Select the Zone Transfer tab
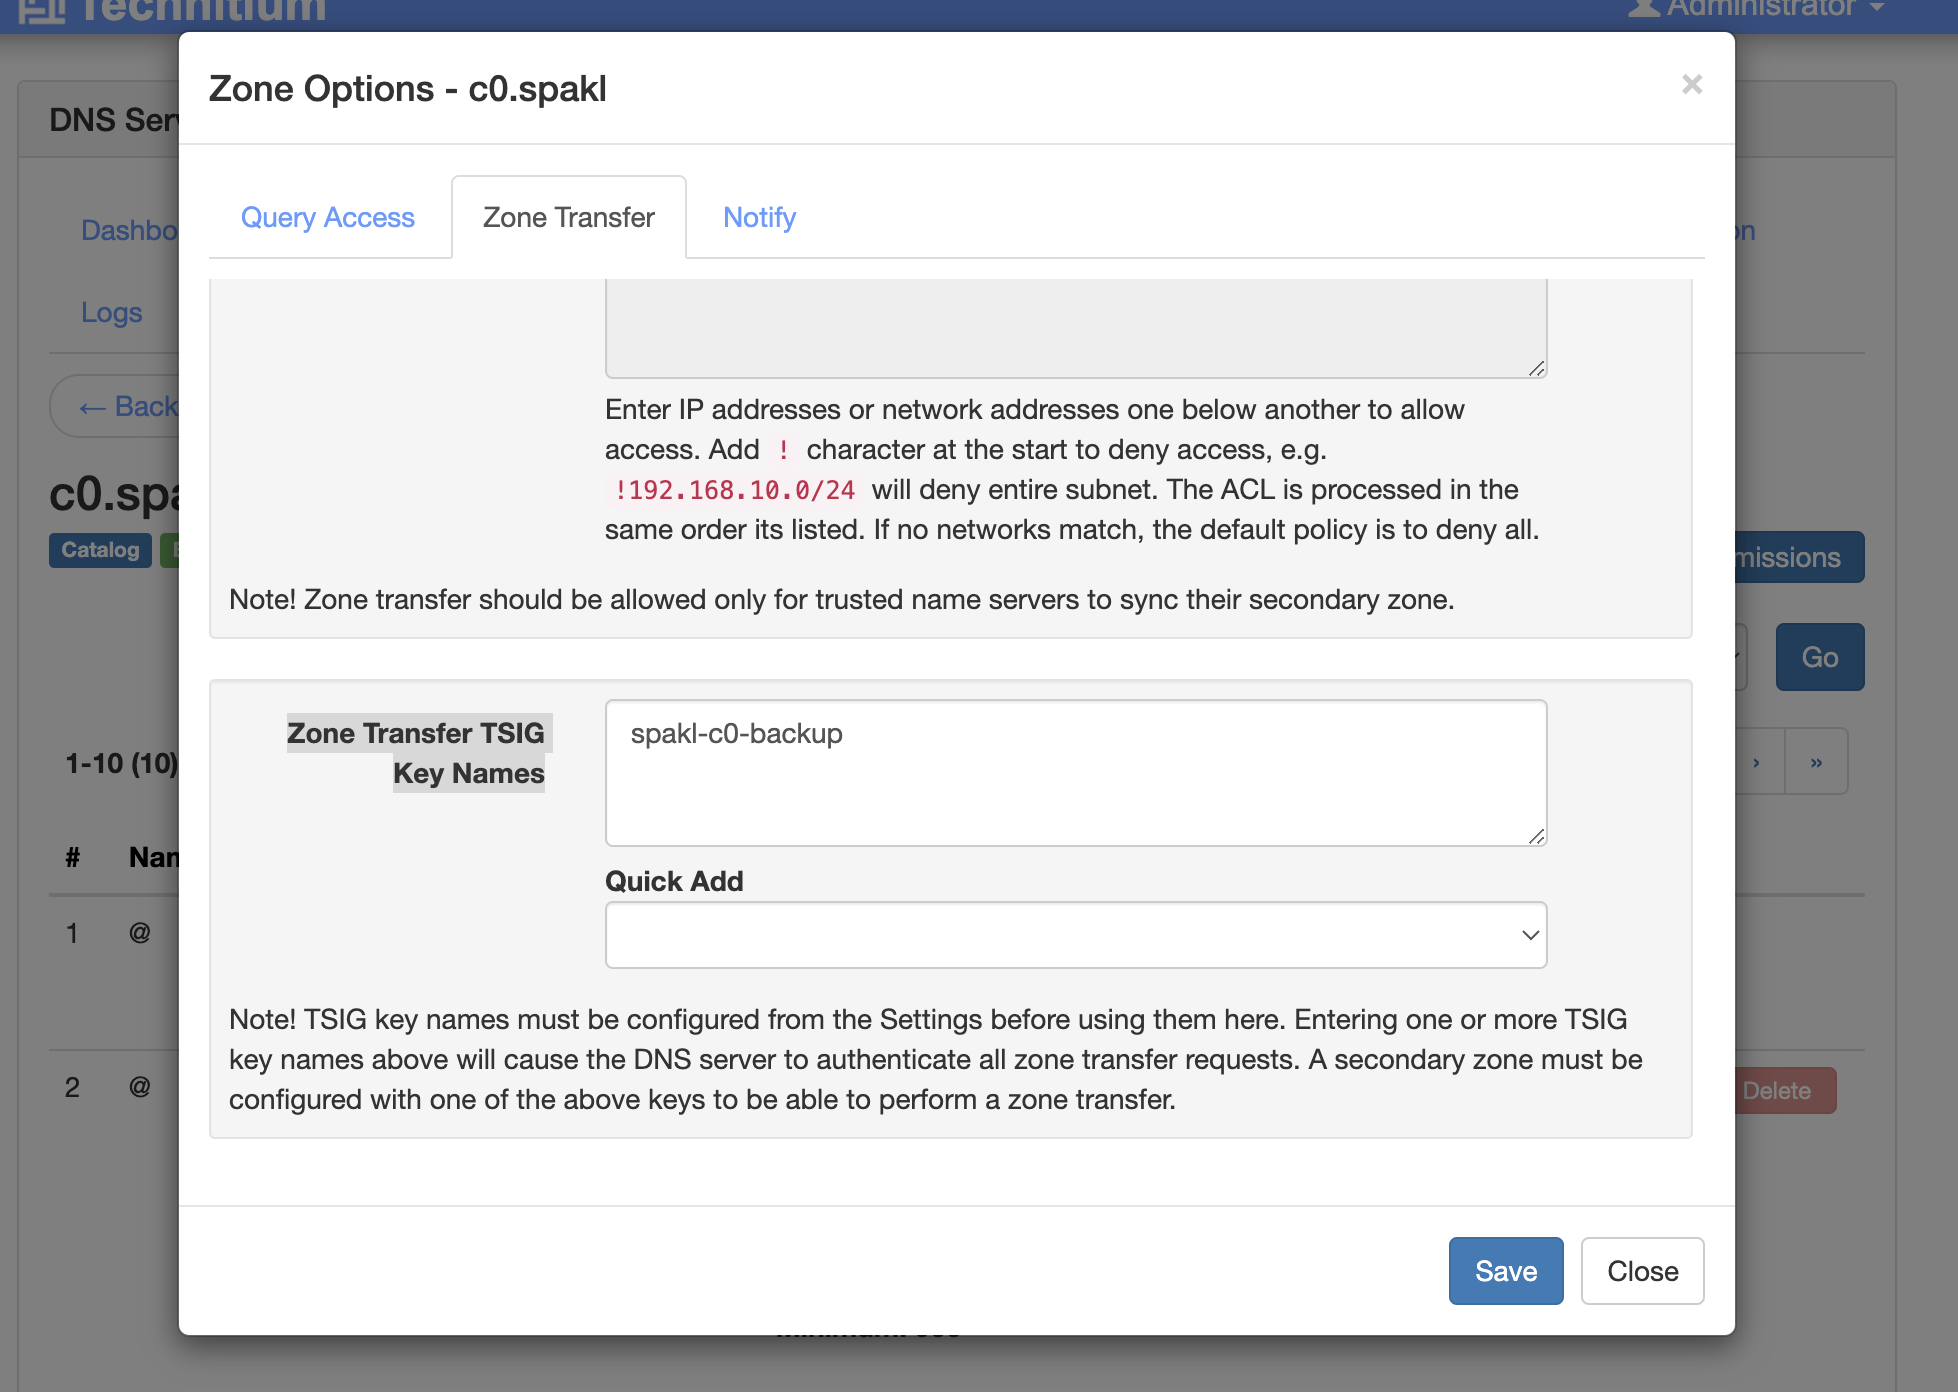 [x=568, y=217]
